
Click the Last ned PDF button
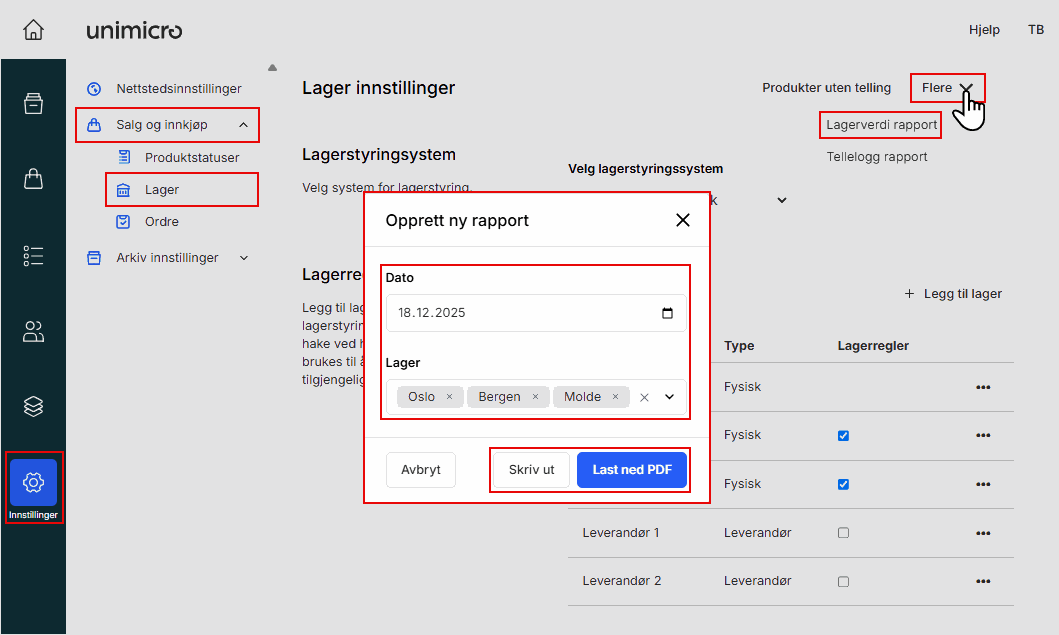click(632, 469)
